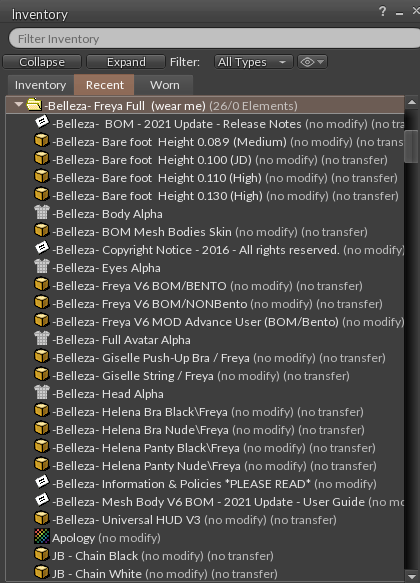Image resolution: width=420 pixels, height=583 pixels.
Task: Click the Body Alpha shirt icon
Action: pyautogui.click(x=42, y=212)
